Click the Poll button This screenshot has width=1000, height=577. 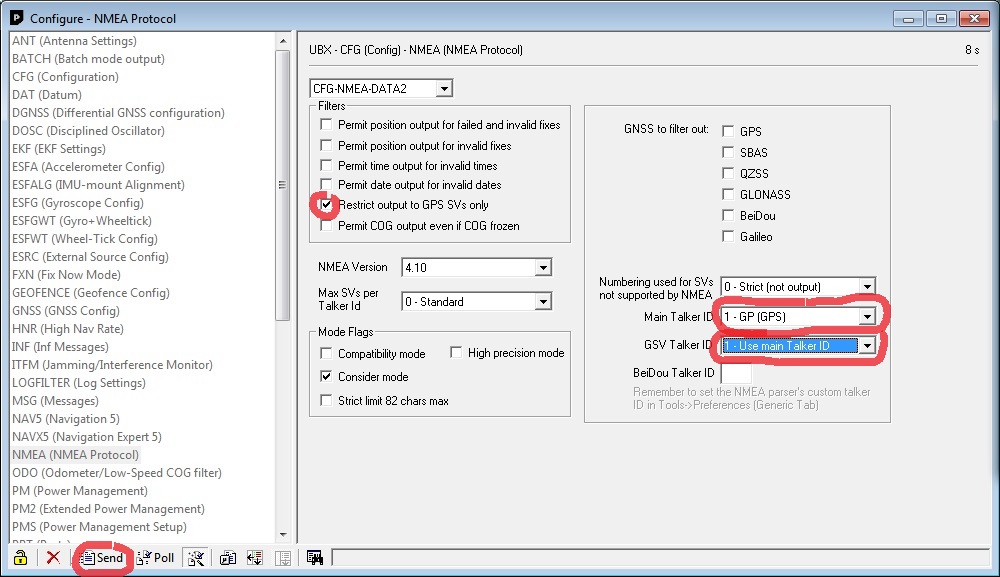[x=155, y=558]
